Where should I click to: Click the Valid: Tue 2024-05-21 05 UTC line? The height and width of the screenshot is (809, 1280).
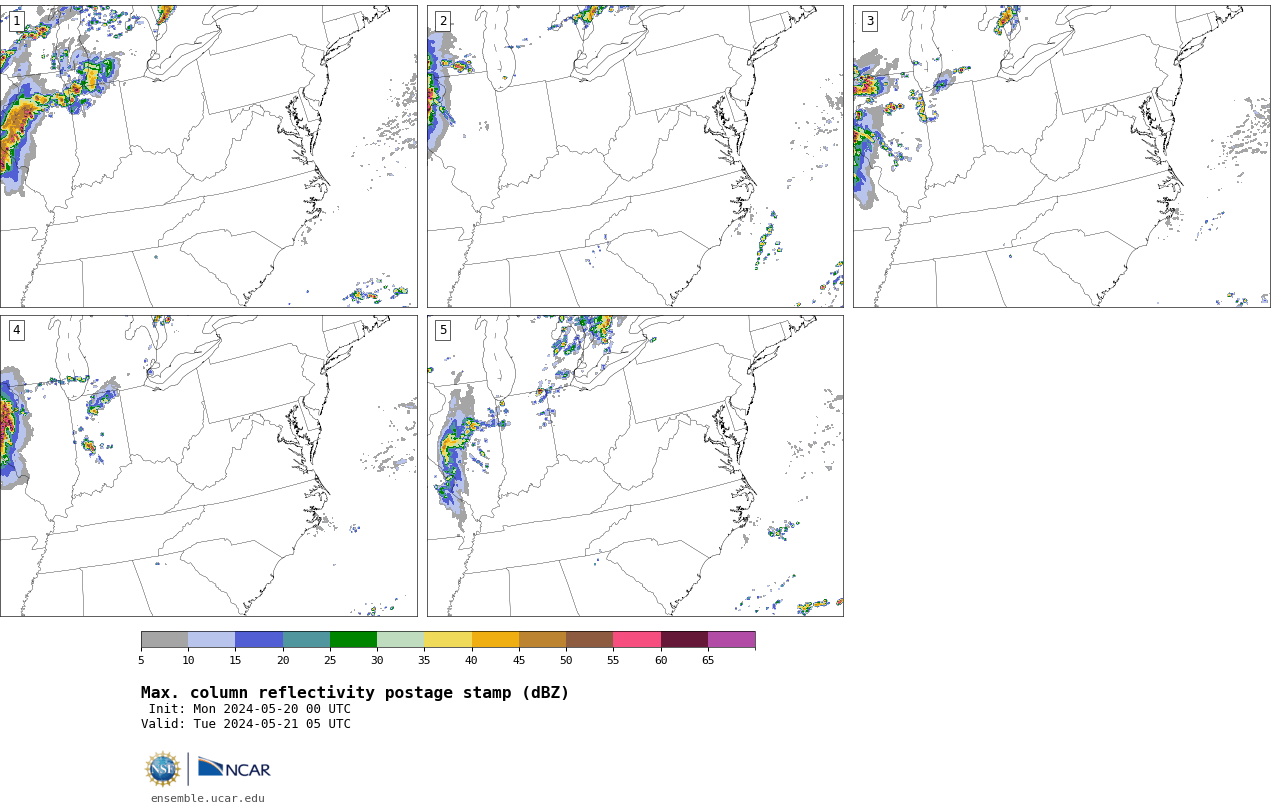coord(246,724)
